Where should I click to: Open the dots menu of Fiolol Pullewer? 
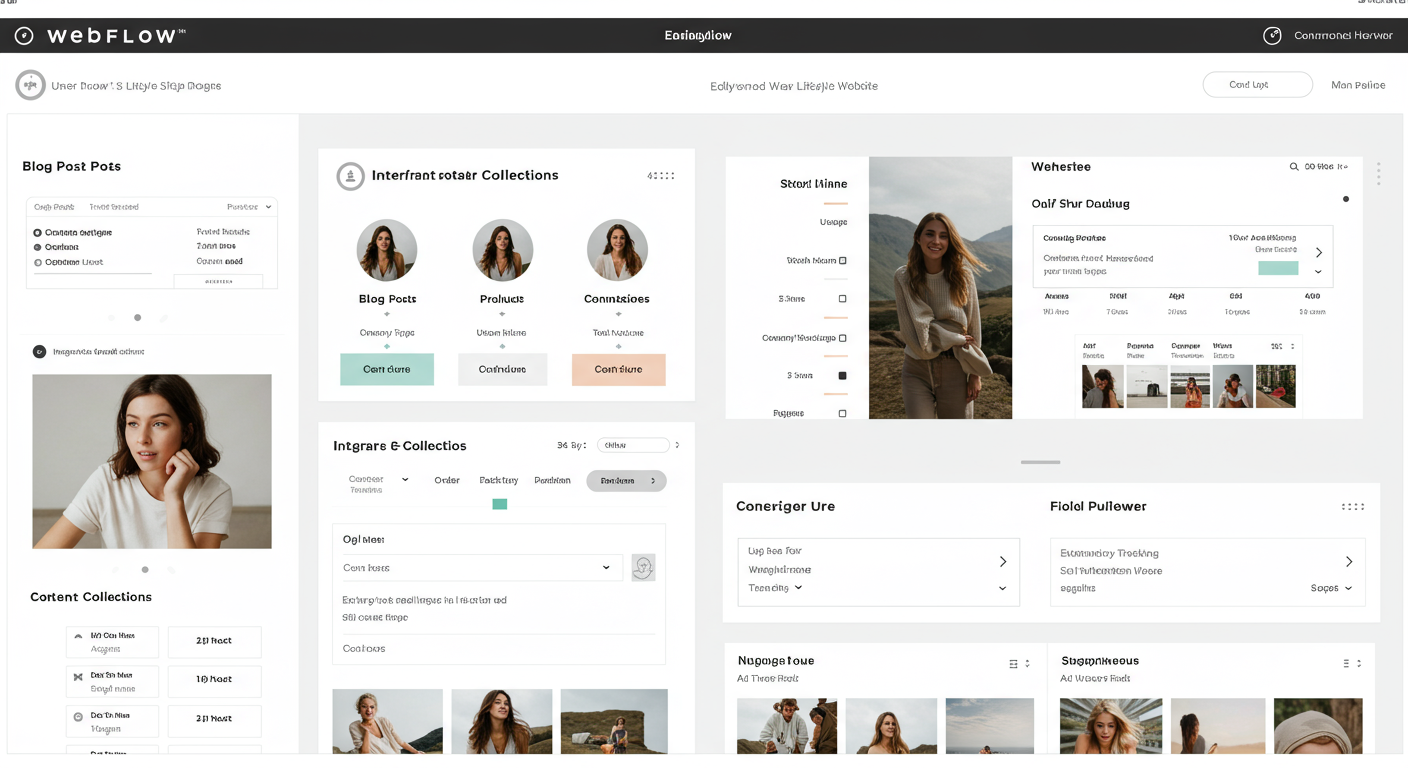pyautogui.click(x=1352, y=507)
